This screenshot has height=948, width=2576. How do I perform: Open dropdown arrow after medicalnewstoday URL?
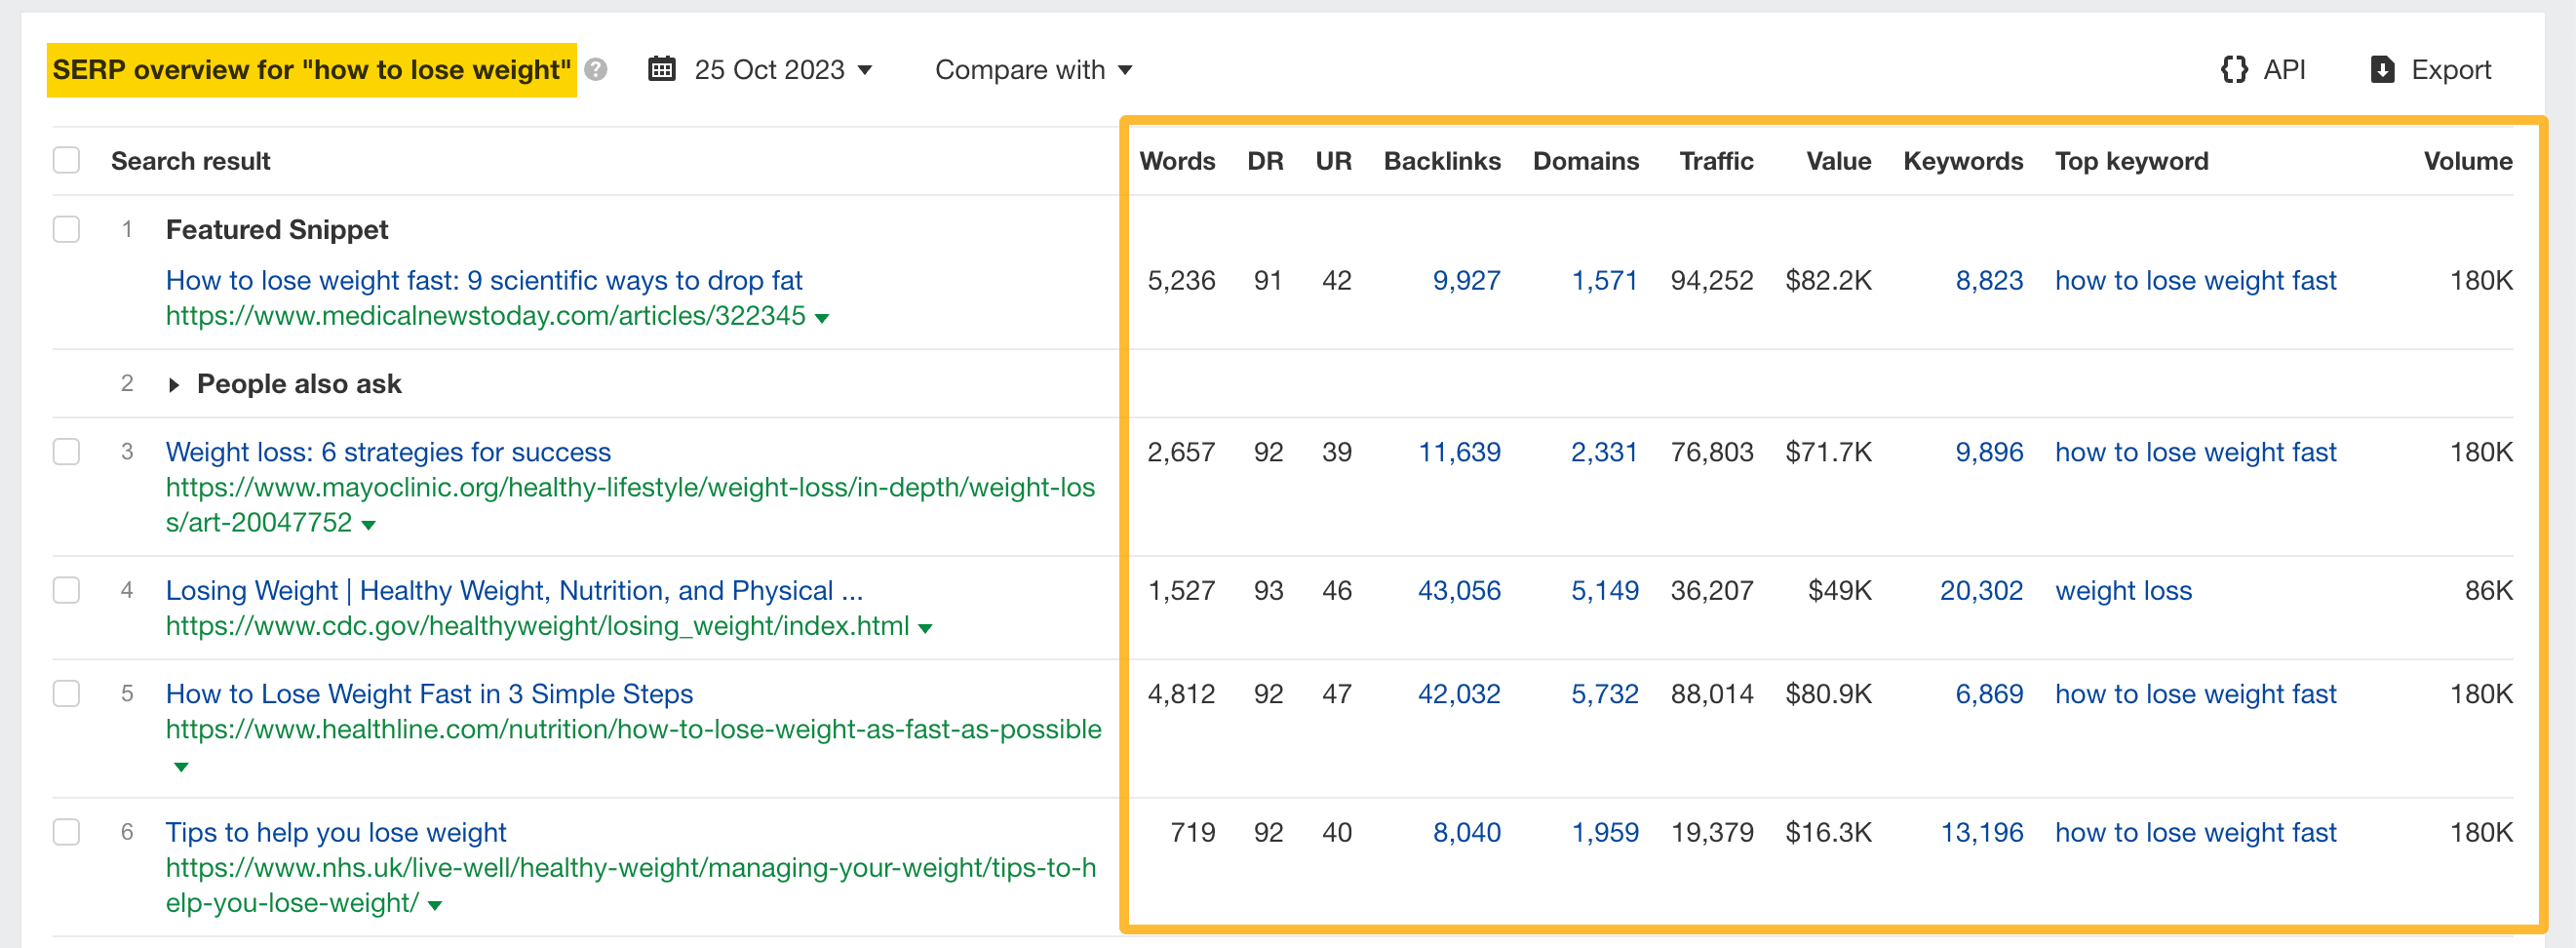coord(822,319)
